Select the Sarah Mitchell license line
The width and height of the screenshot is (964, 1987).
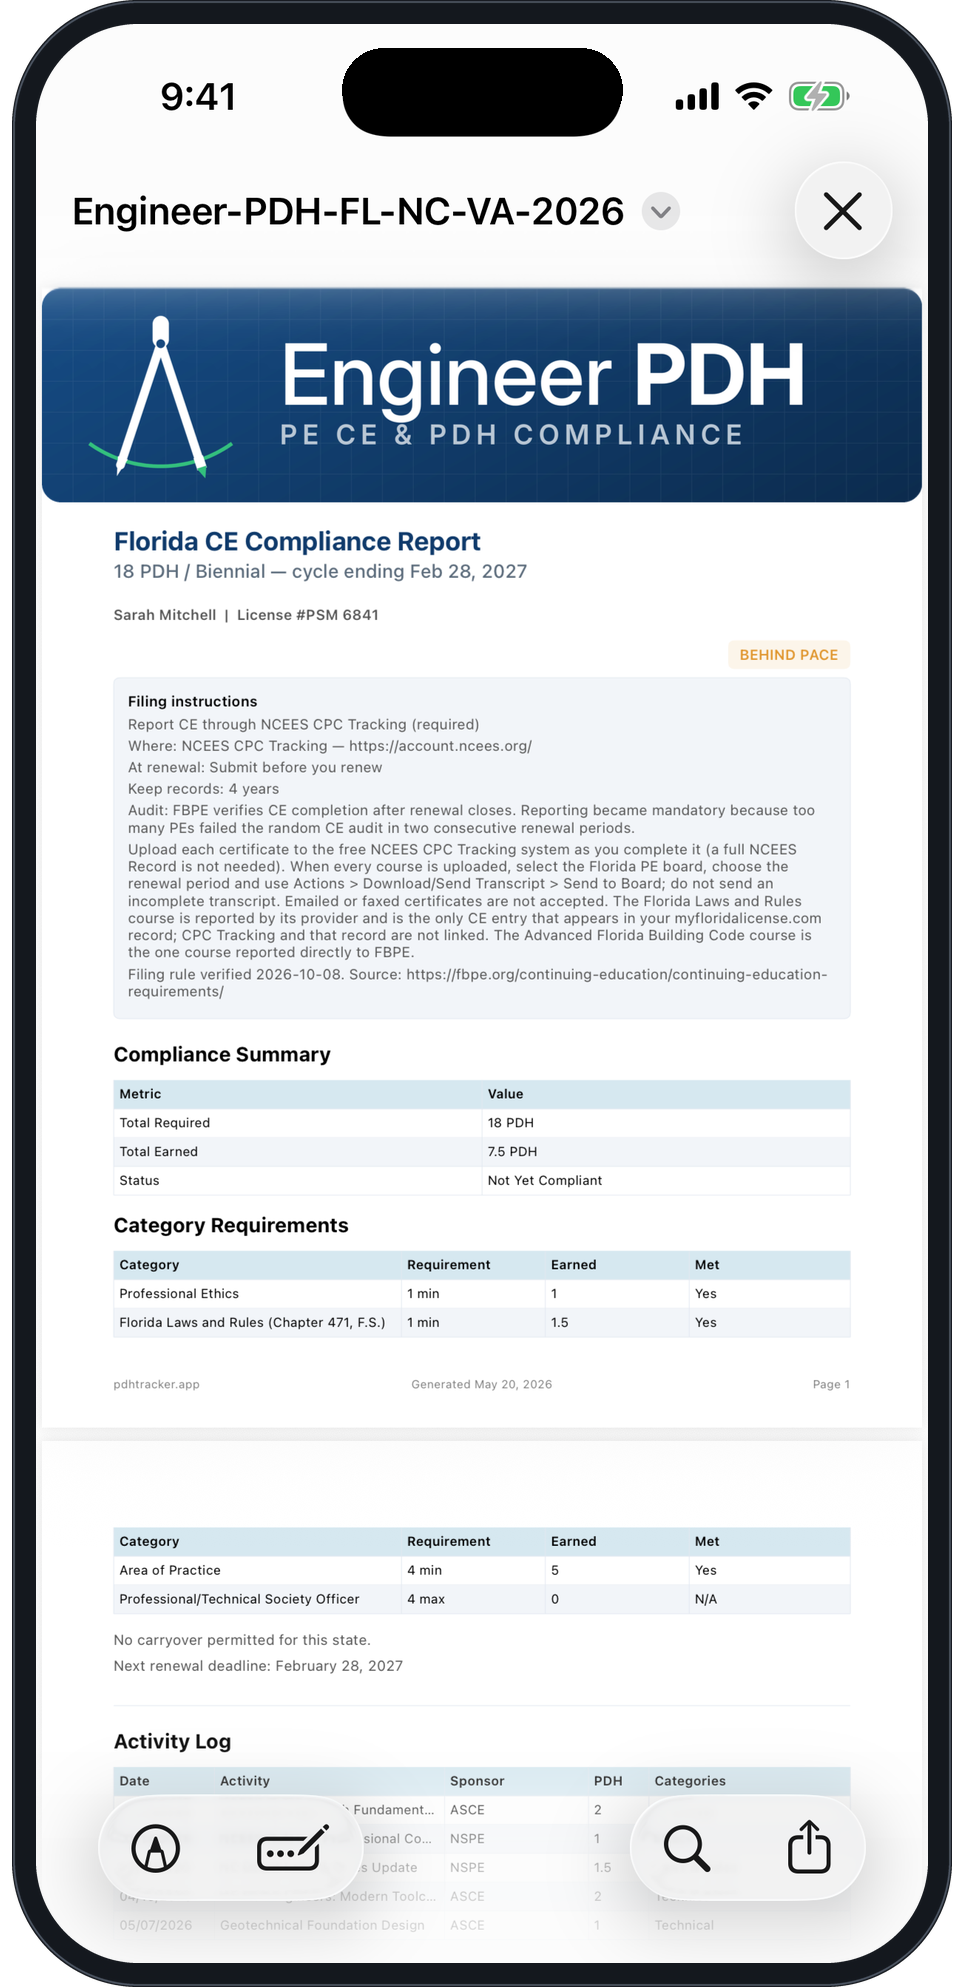(x=246, y=615)
